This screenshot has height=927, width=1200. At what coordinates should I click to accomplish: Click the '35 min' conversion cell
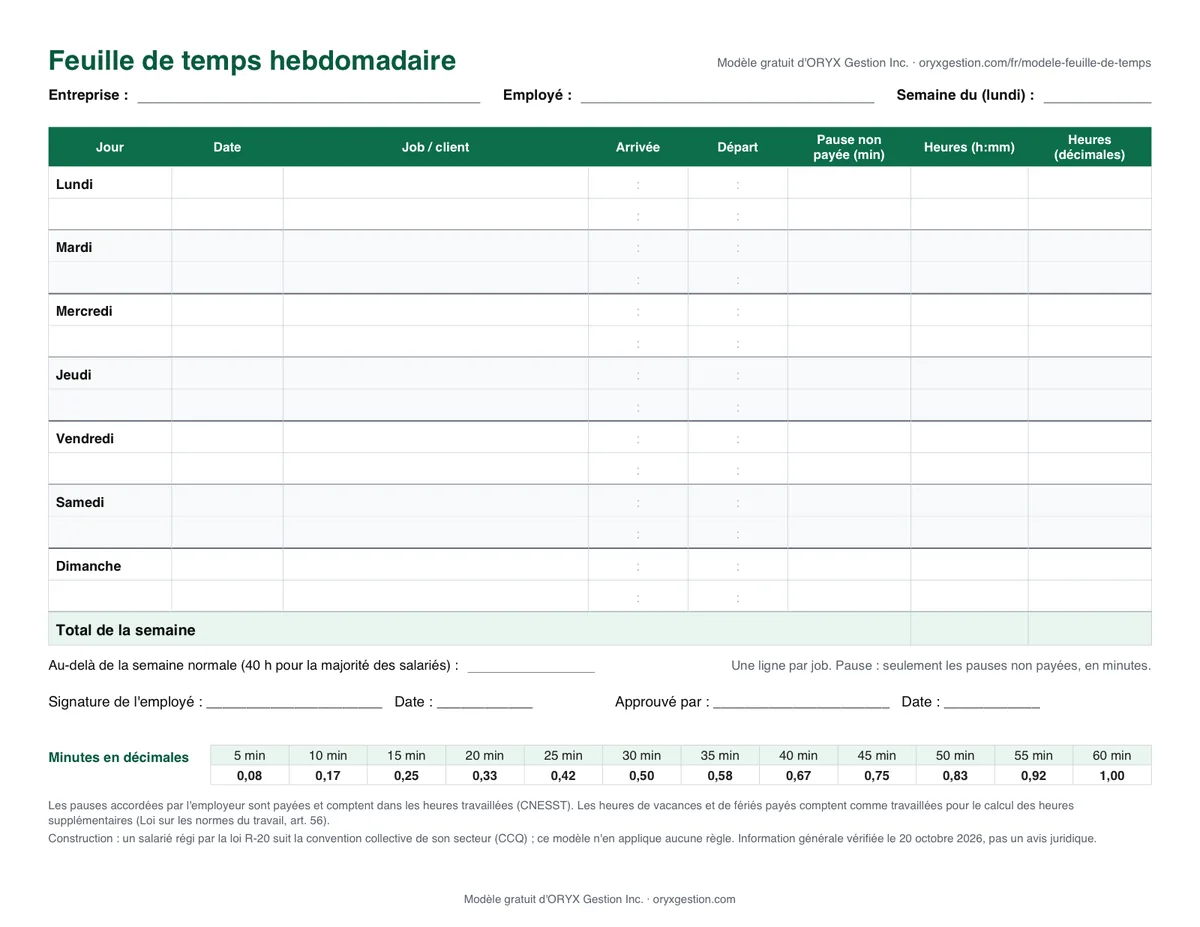(720, 755)
